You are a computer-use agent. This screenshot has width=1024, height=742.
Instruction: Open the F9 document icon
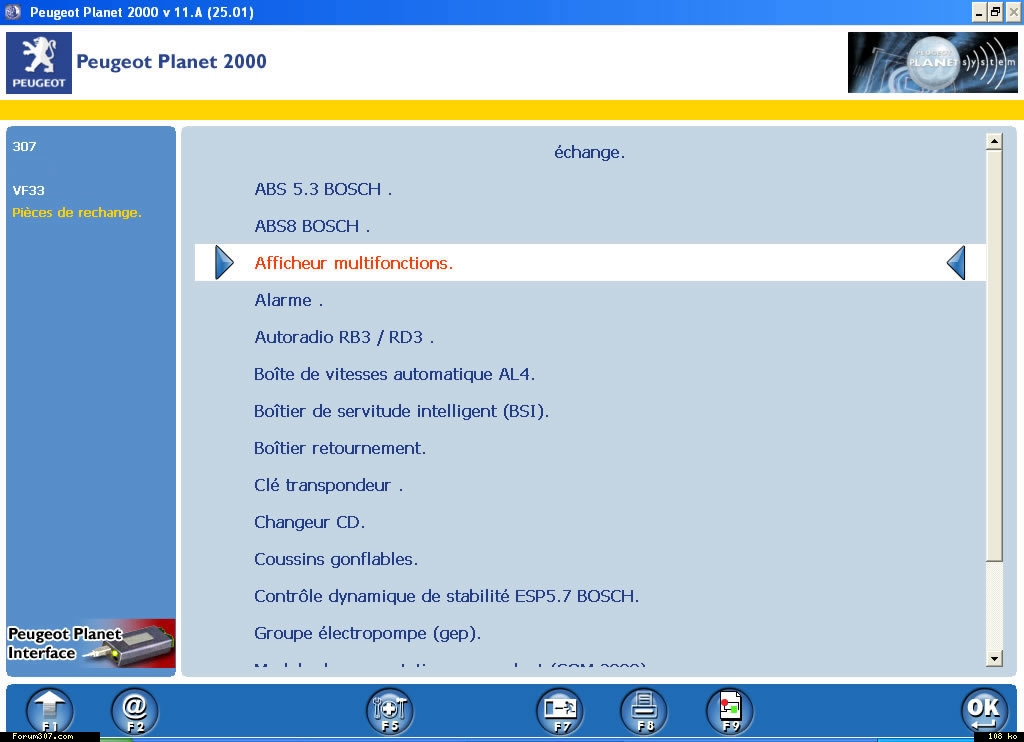point(730,711)
